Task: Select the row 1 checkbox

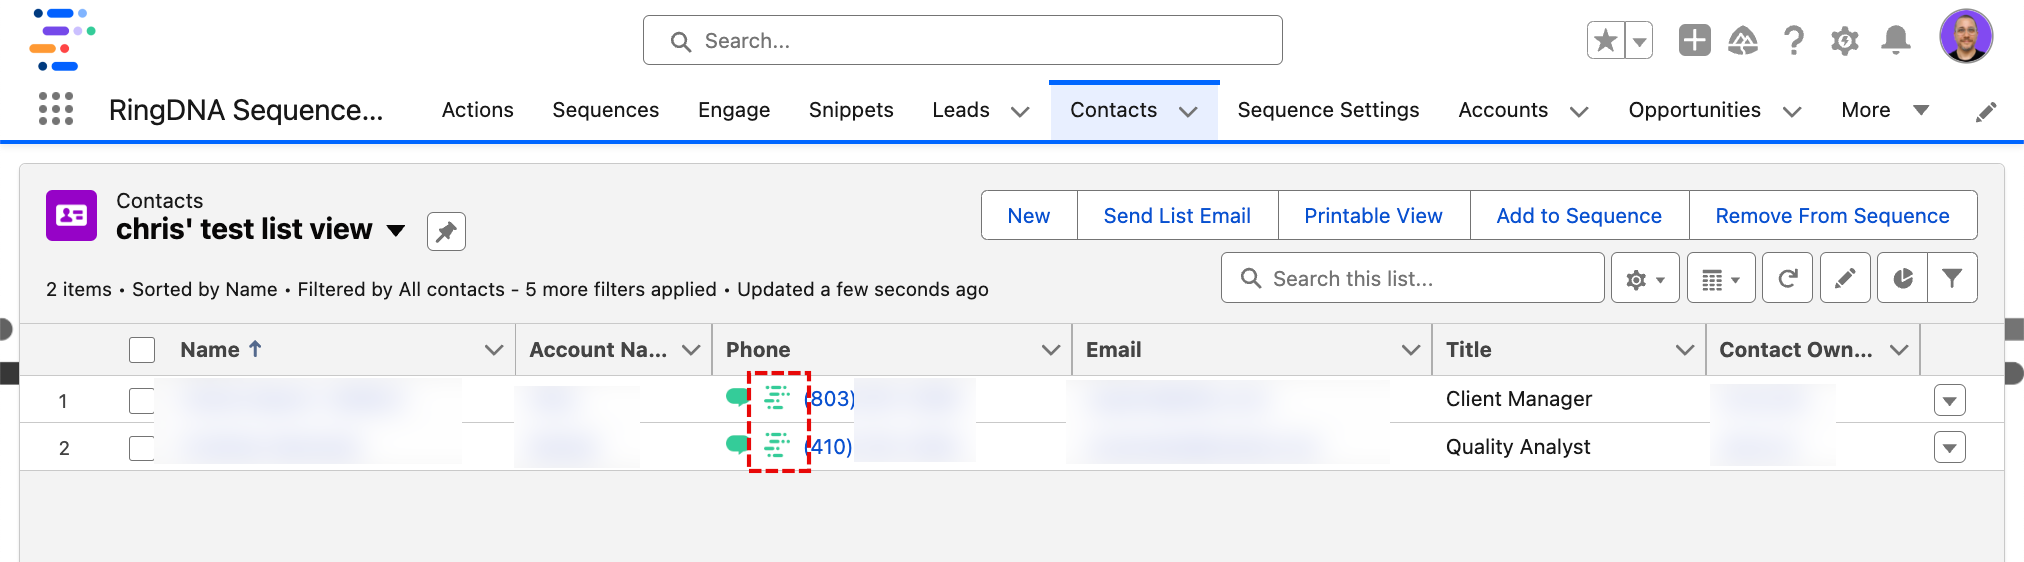Action: [142, 401]
